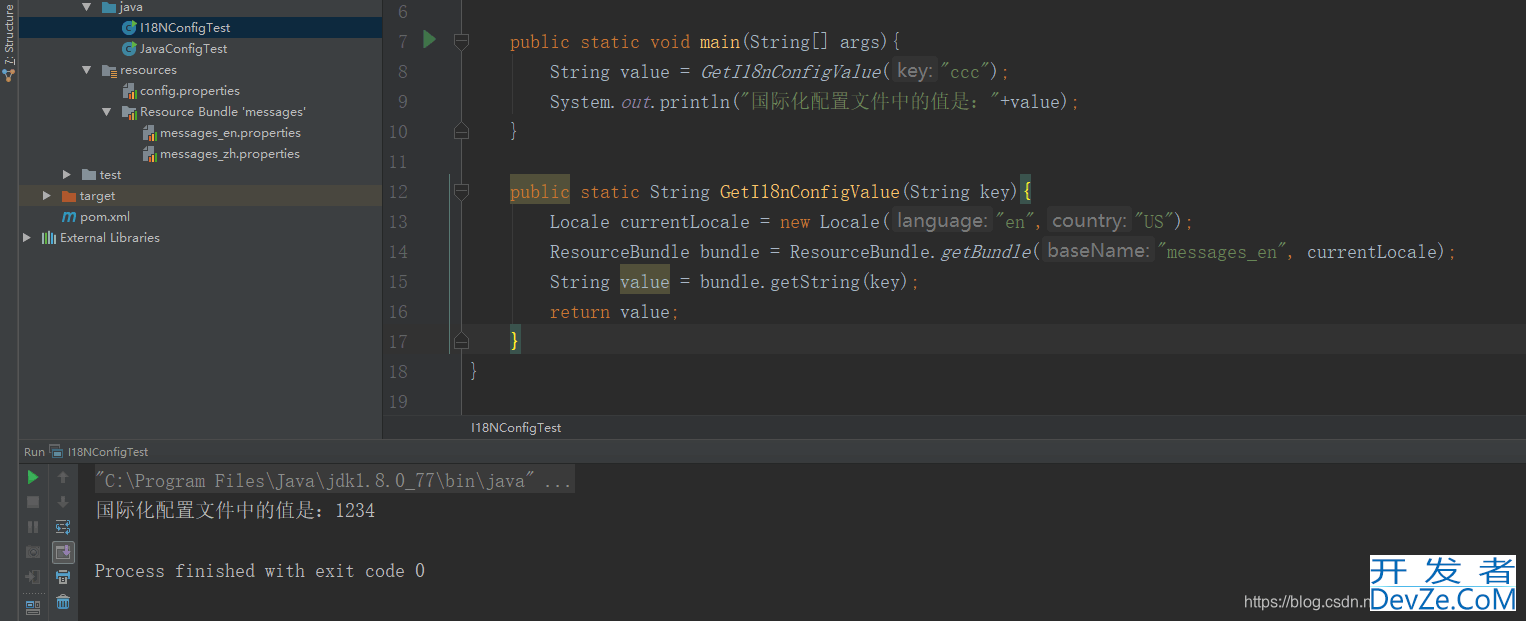Click the Pause output icon
The height and width of the screenshot is (621, 1526).
coord(33,527)
